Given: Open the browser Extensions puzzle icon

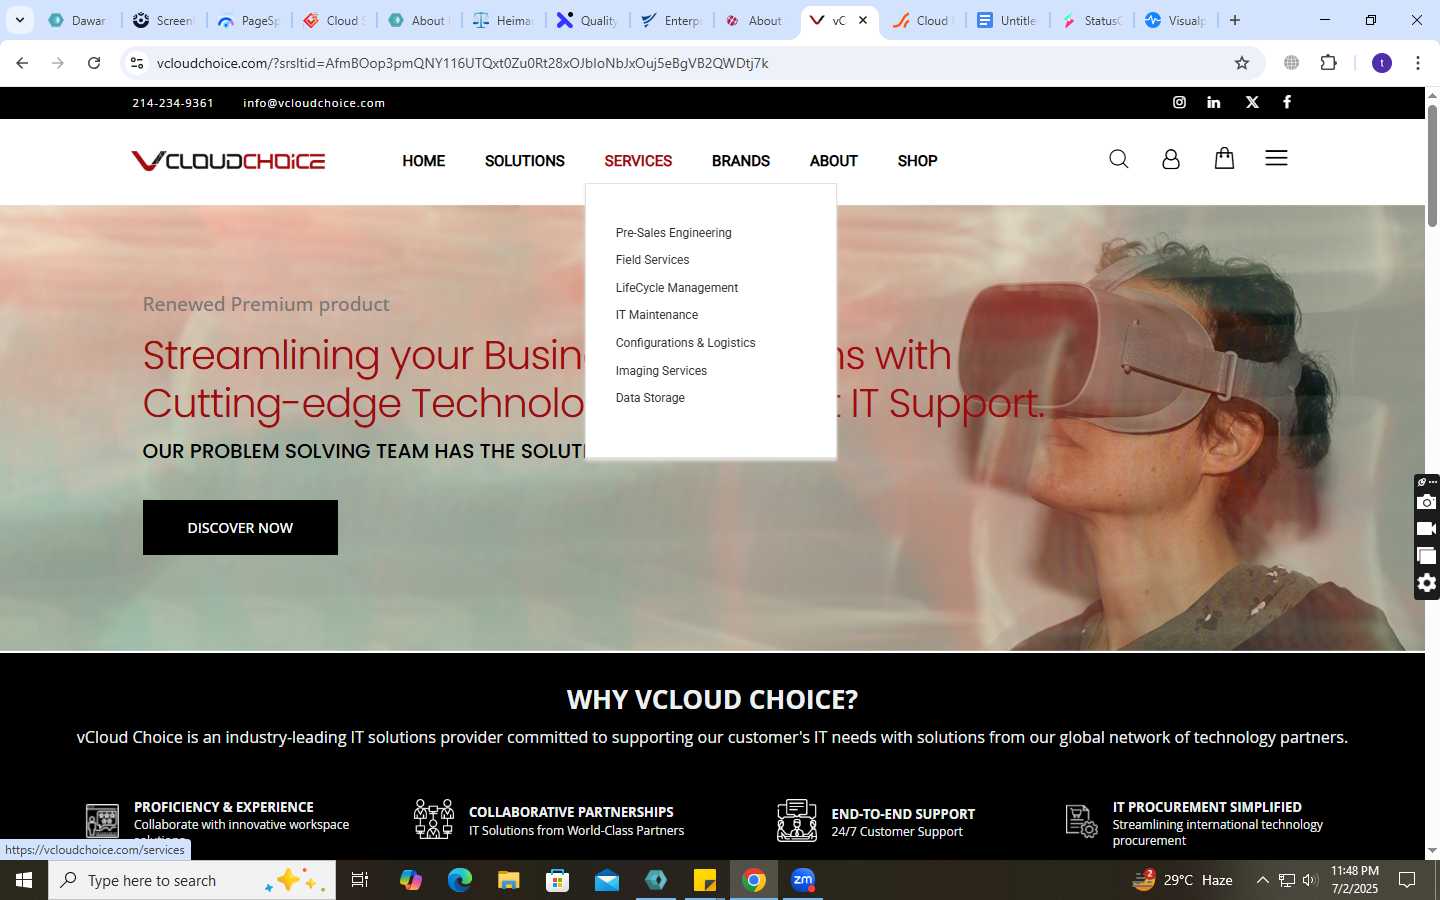Looking at the screenshot, I should pos(1329,63).
